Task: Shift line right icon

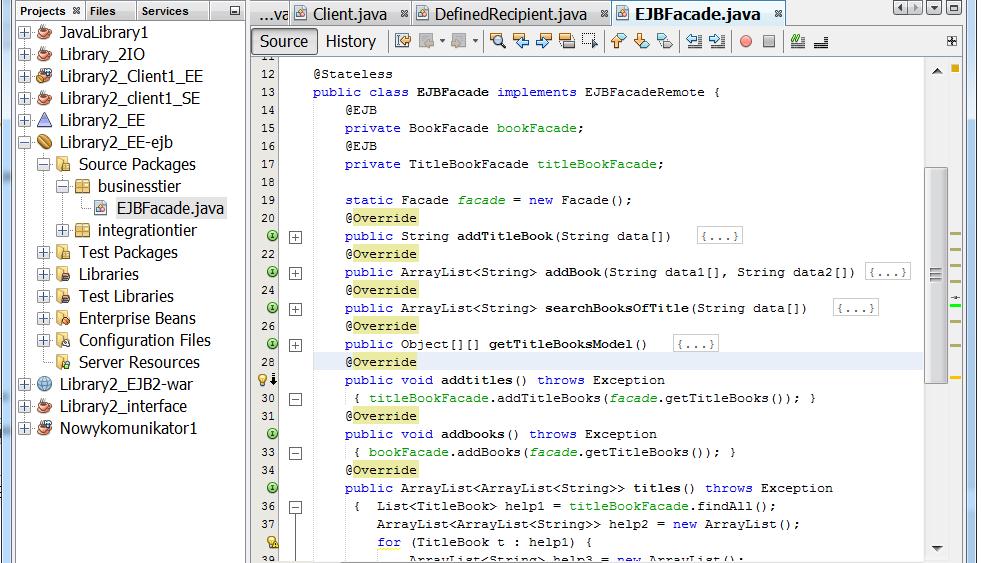Action: click(717, 41)
